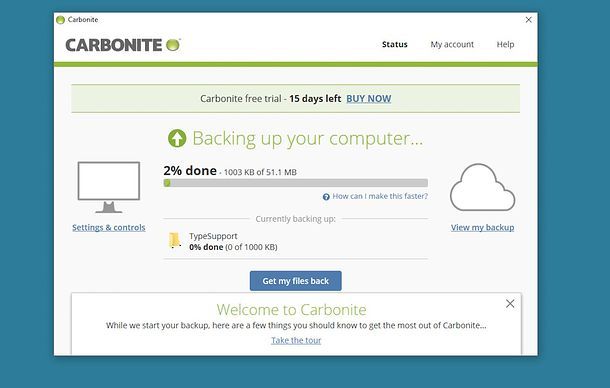Click the Get my files back button
Screen dimensions: 610x388
pyautogui.click(x=296, y=281)
